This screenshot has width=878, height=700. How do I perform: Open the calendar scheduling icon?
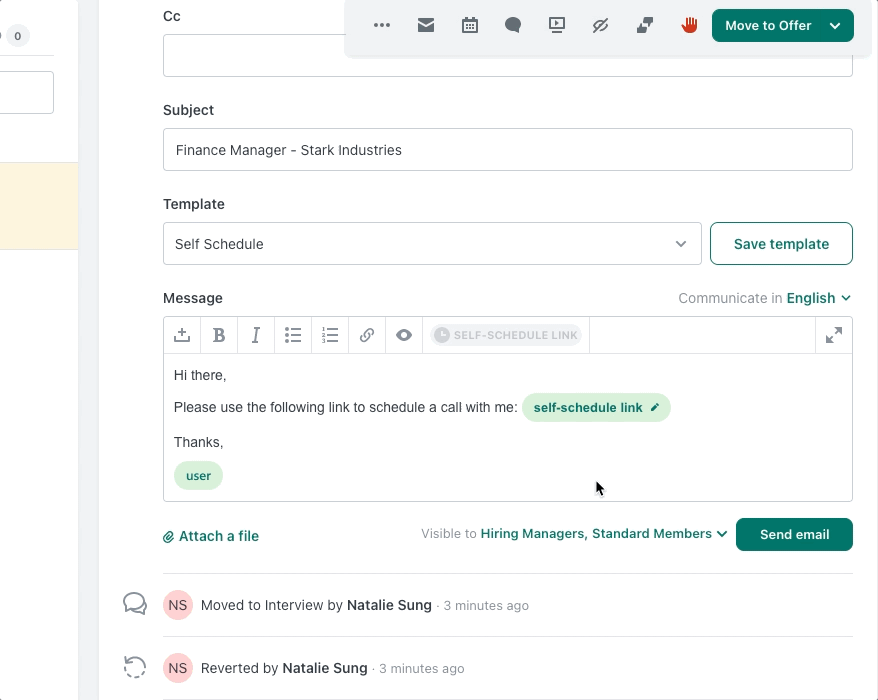pyautogui.click(x=470, y=25)
